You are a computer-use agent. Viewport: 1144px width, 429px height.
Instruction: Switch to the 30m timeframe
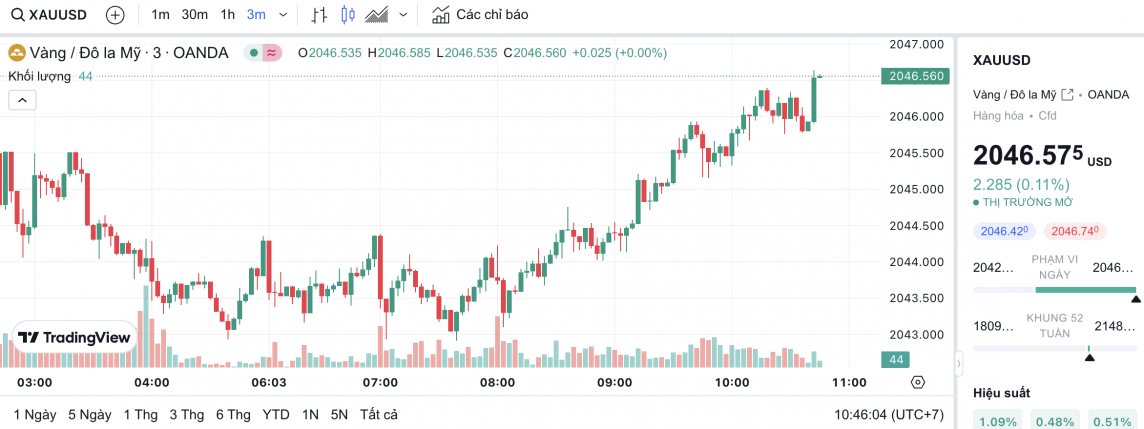195,15
